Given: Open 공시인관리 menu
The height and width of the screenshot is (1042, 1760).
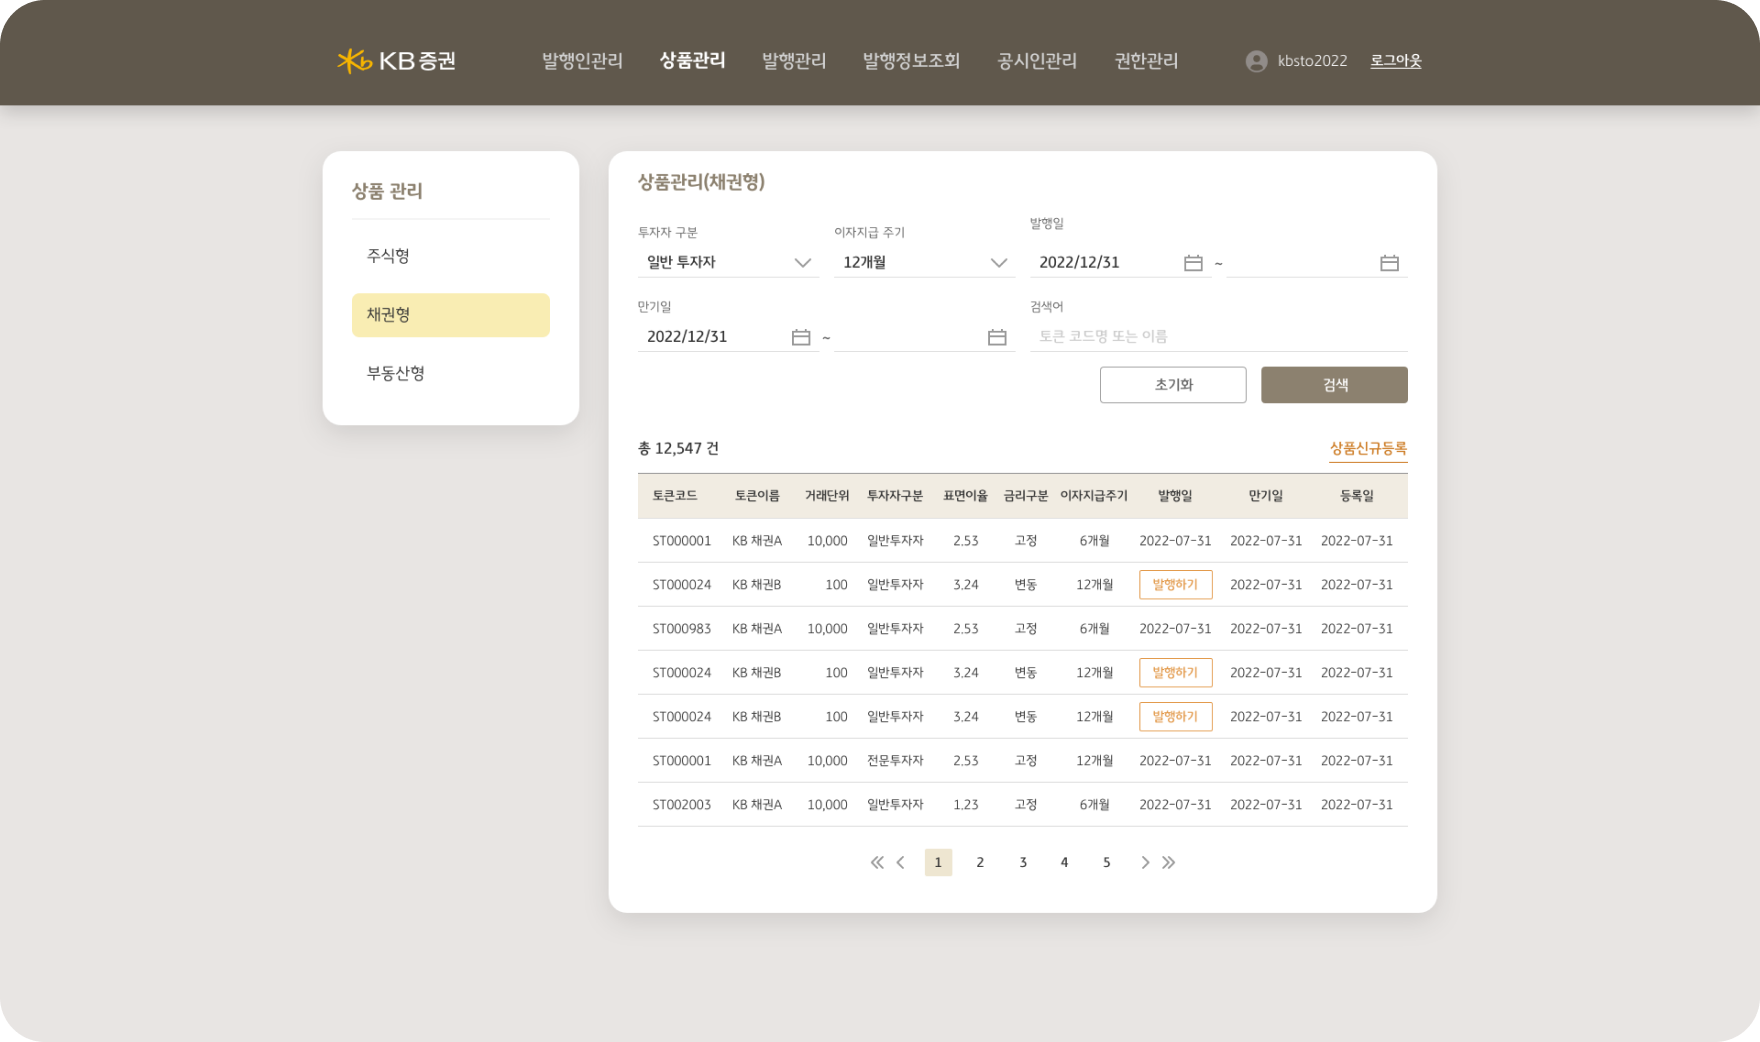Looking at the screenshot, I should (x=1037, y=61).
